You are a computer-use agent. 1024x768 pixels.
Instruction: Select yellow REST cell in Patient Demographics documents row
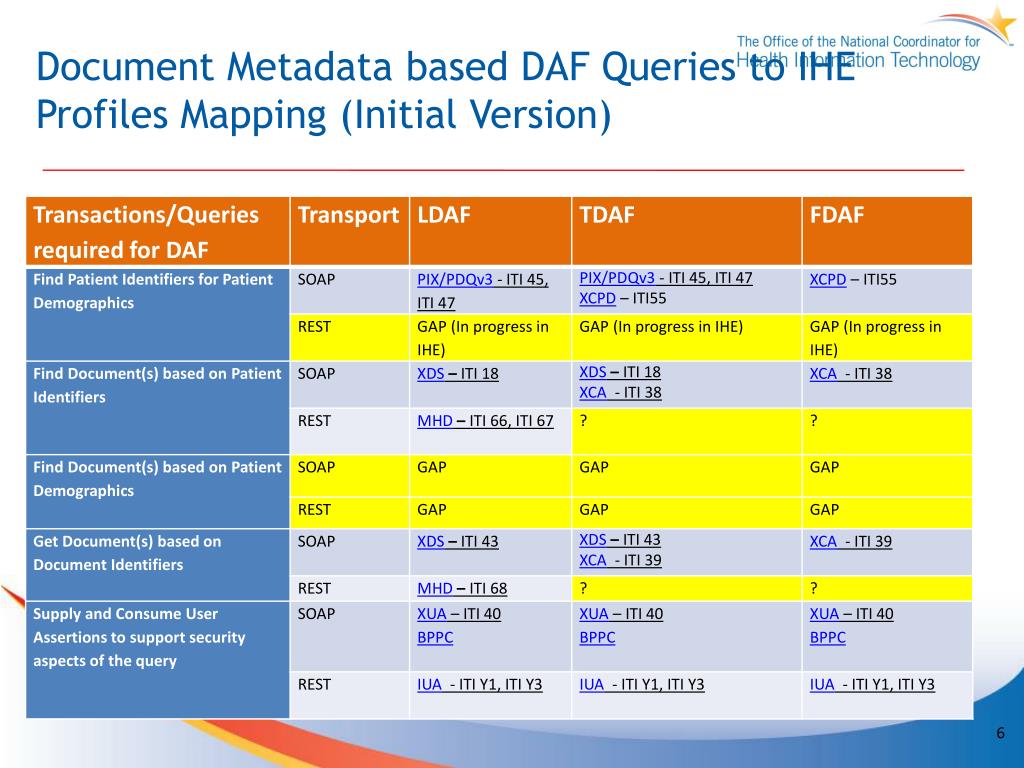coord(349,513)
